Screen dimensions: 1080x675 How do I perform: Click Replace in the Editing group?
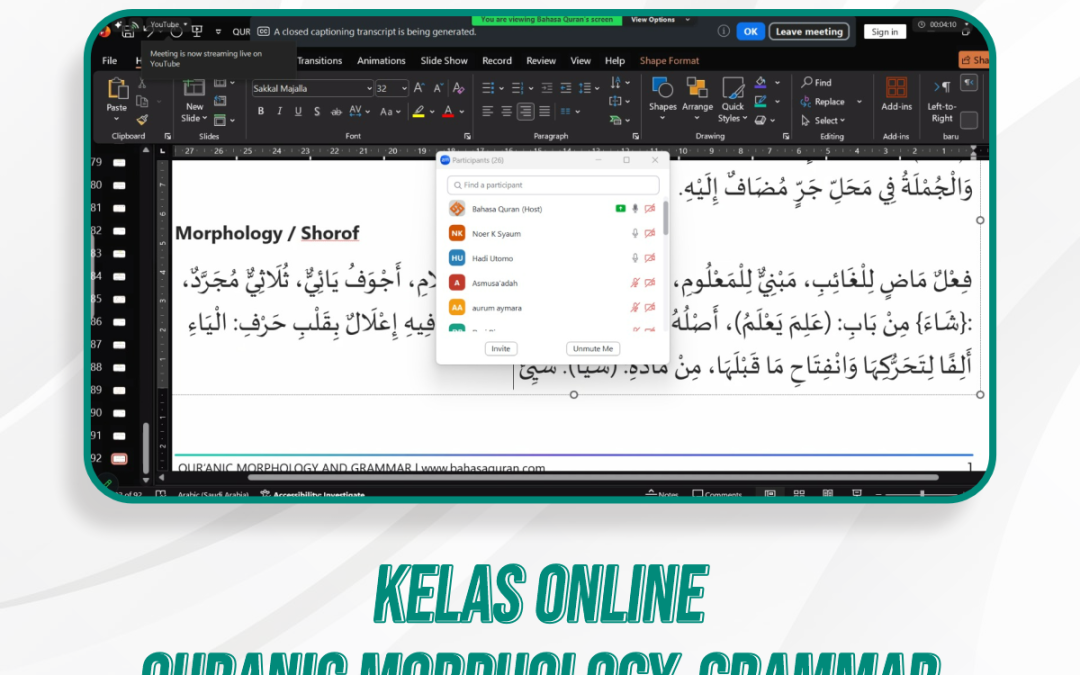[x=824, y=101]
